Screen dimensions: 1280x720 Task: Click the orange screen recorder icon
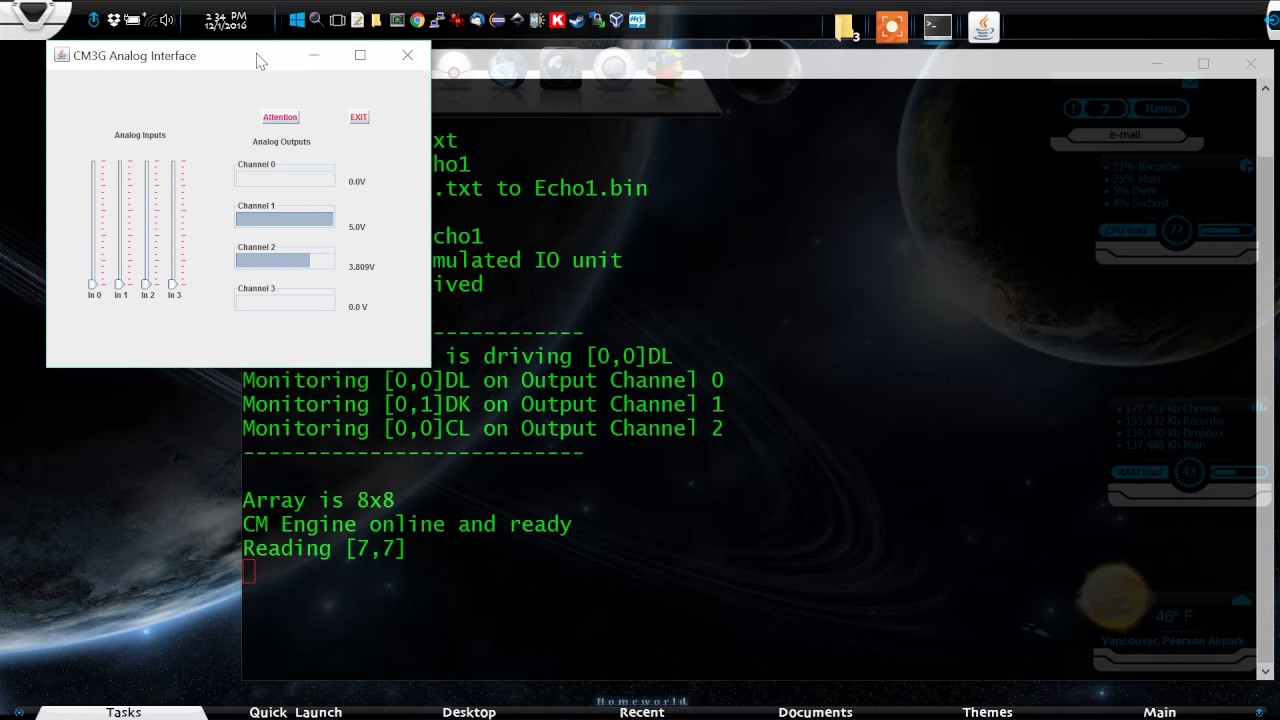(x=891, y=27)
